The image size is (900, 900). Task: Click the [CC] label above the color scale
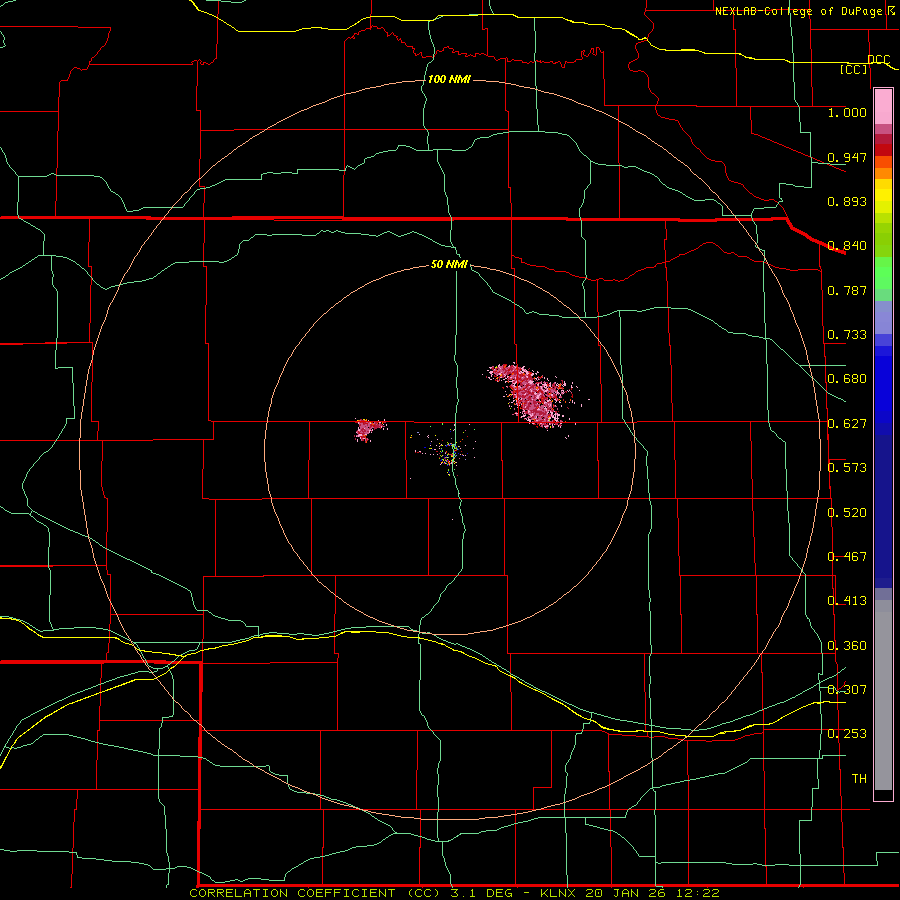(853, 69)
